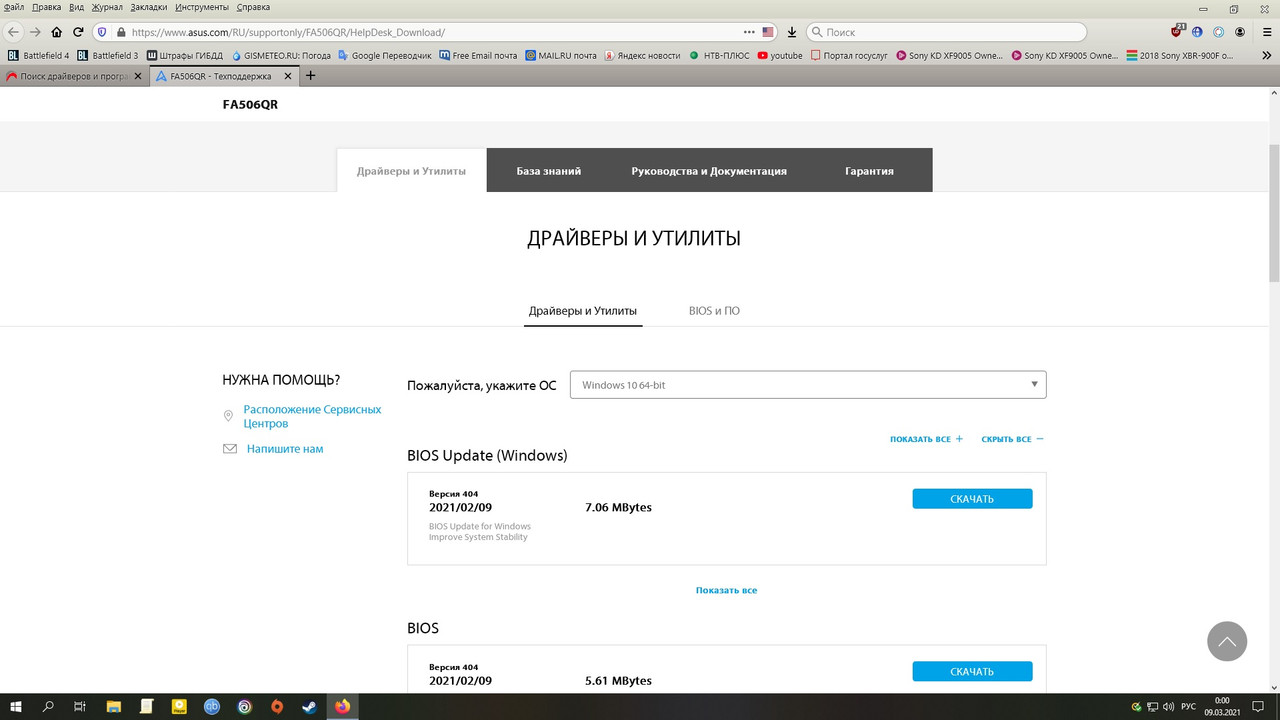
Task: Click 'Напишите нам' link
Action: pyautogui.click(x=285, y=449)
